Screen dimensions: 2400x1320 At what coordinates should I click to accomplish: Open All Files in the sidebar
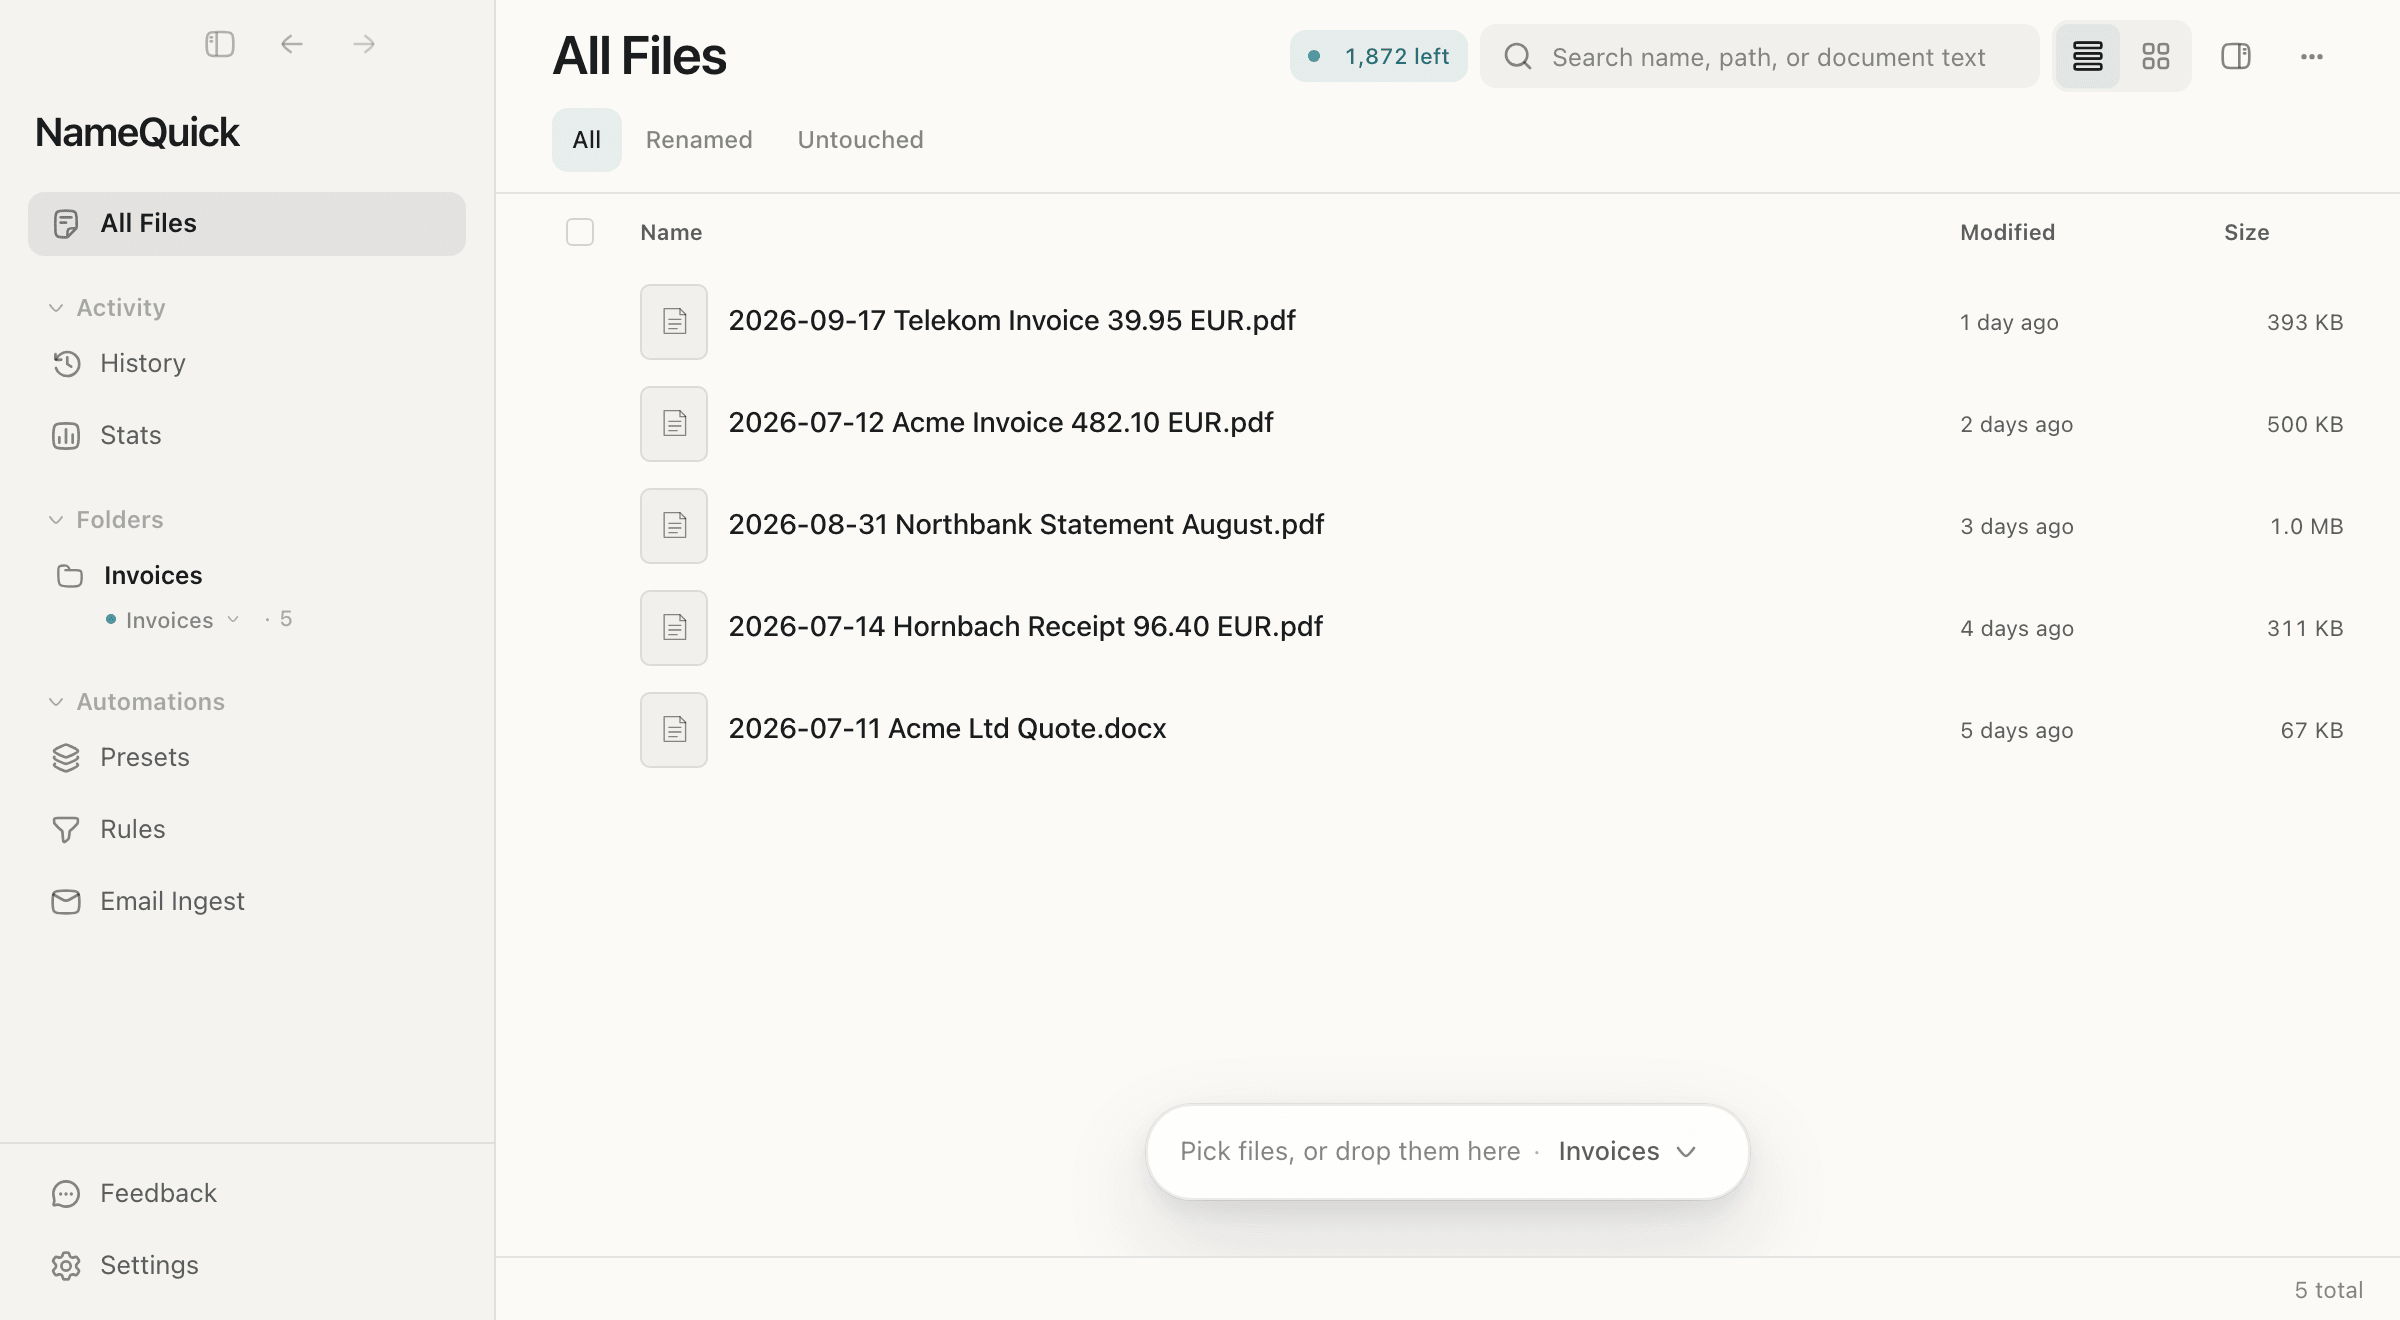(247, 224)
